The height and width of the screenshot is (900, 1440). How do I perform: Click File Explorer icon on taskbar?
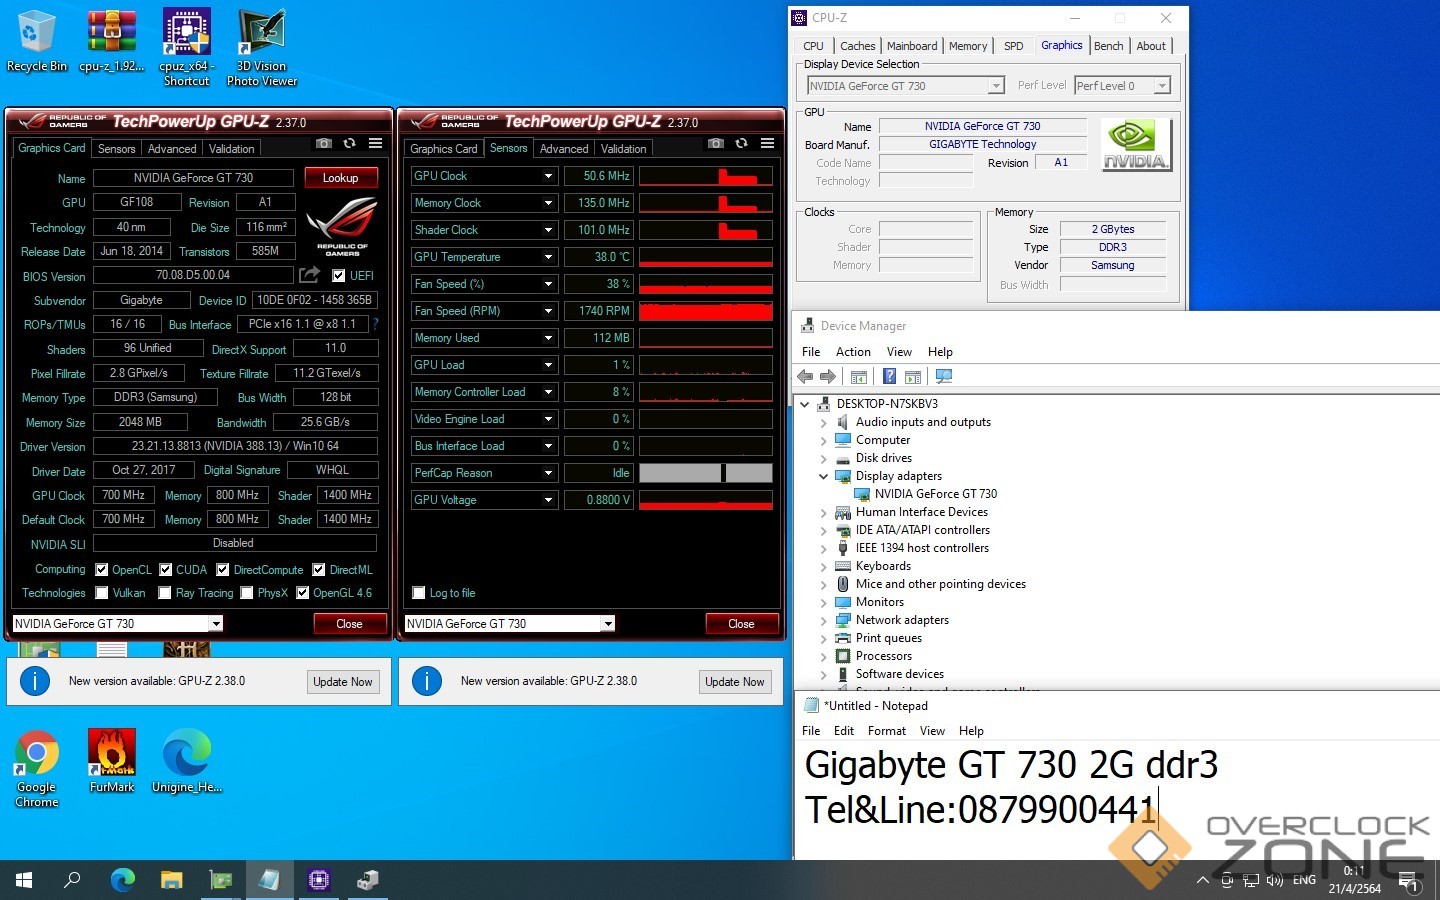coord(172,880)
